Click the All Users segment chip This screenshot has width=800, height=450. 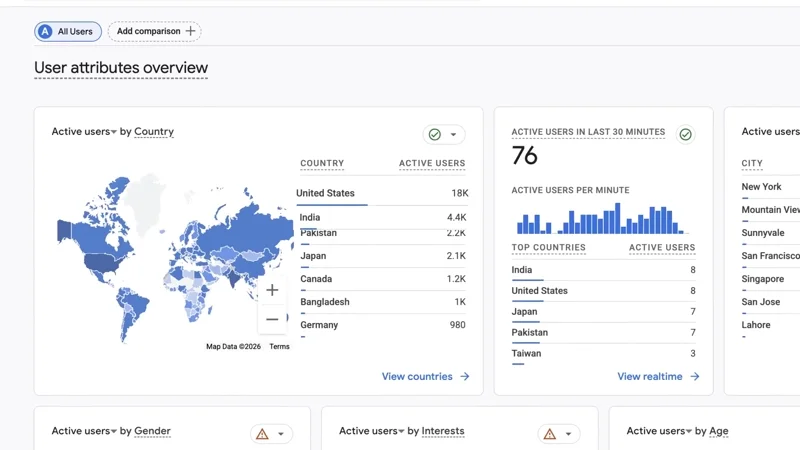[68, 32]
